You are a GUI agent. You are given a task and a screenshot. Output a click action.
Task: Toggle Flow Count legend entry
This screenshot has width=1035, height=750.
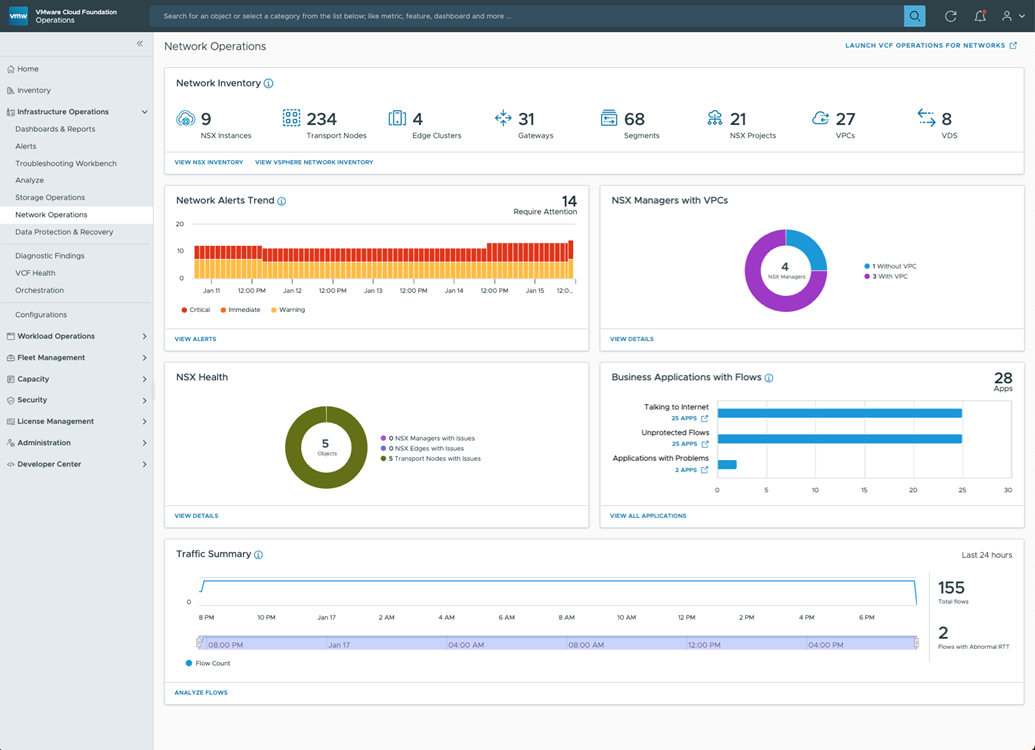click(208, 664)
